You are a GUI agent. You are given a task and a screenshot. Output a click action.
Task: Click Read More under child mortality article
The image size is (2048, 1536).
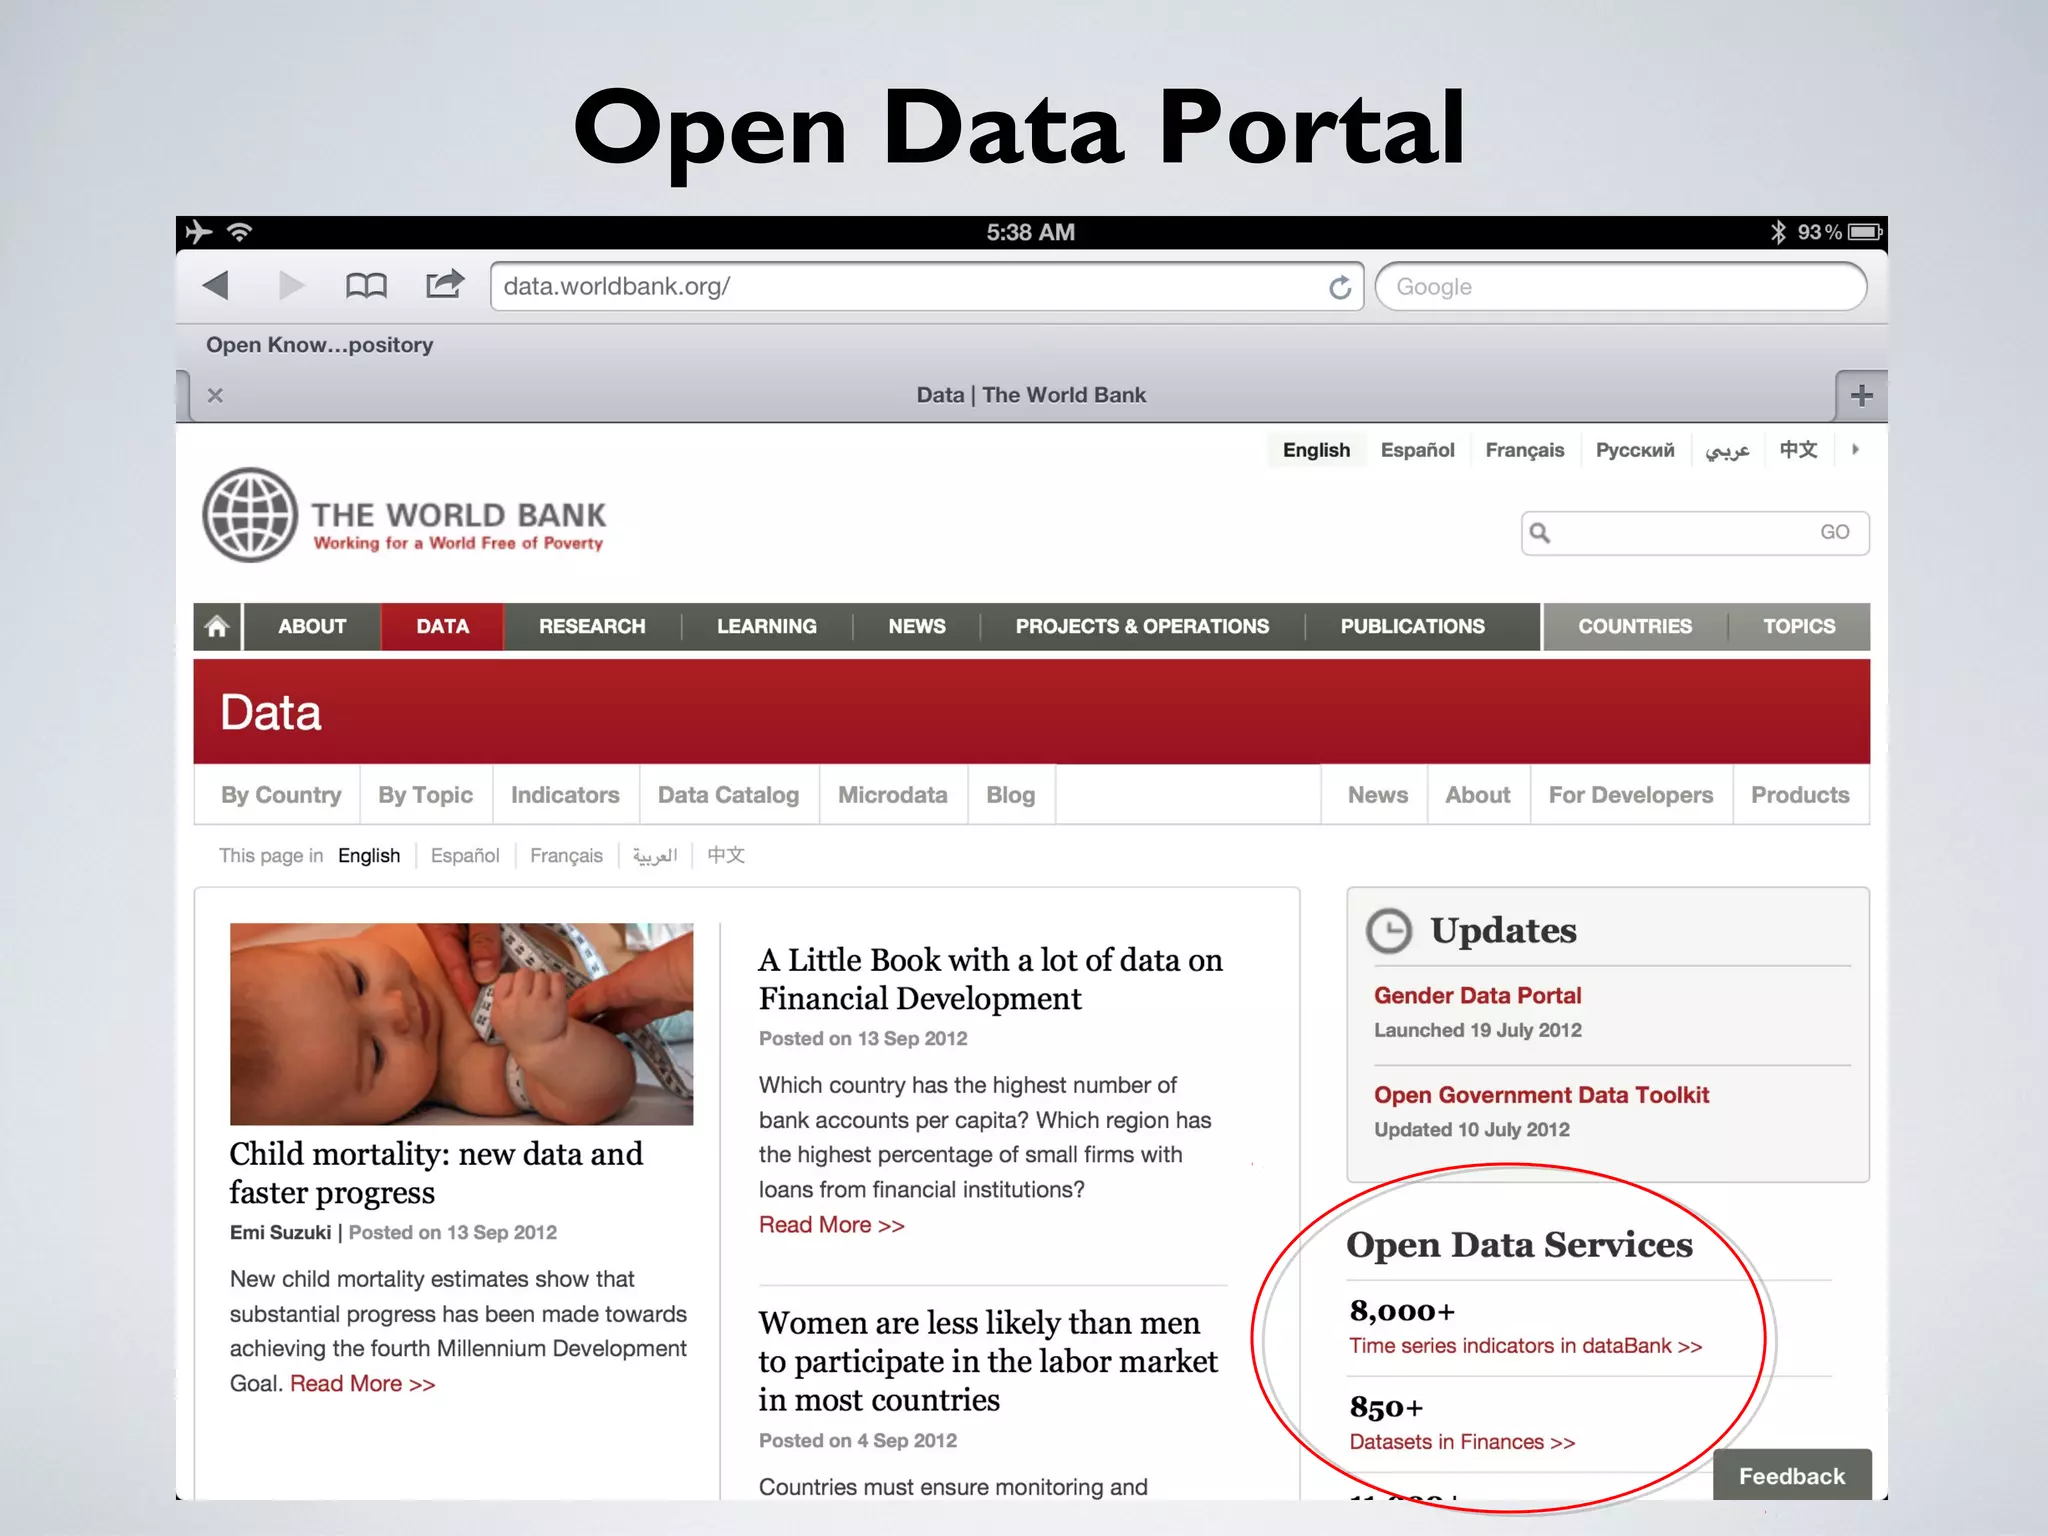click(362, 1384)
